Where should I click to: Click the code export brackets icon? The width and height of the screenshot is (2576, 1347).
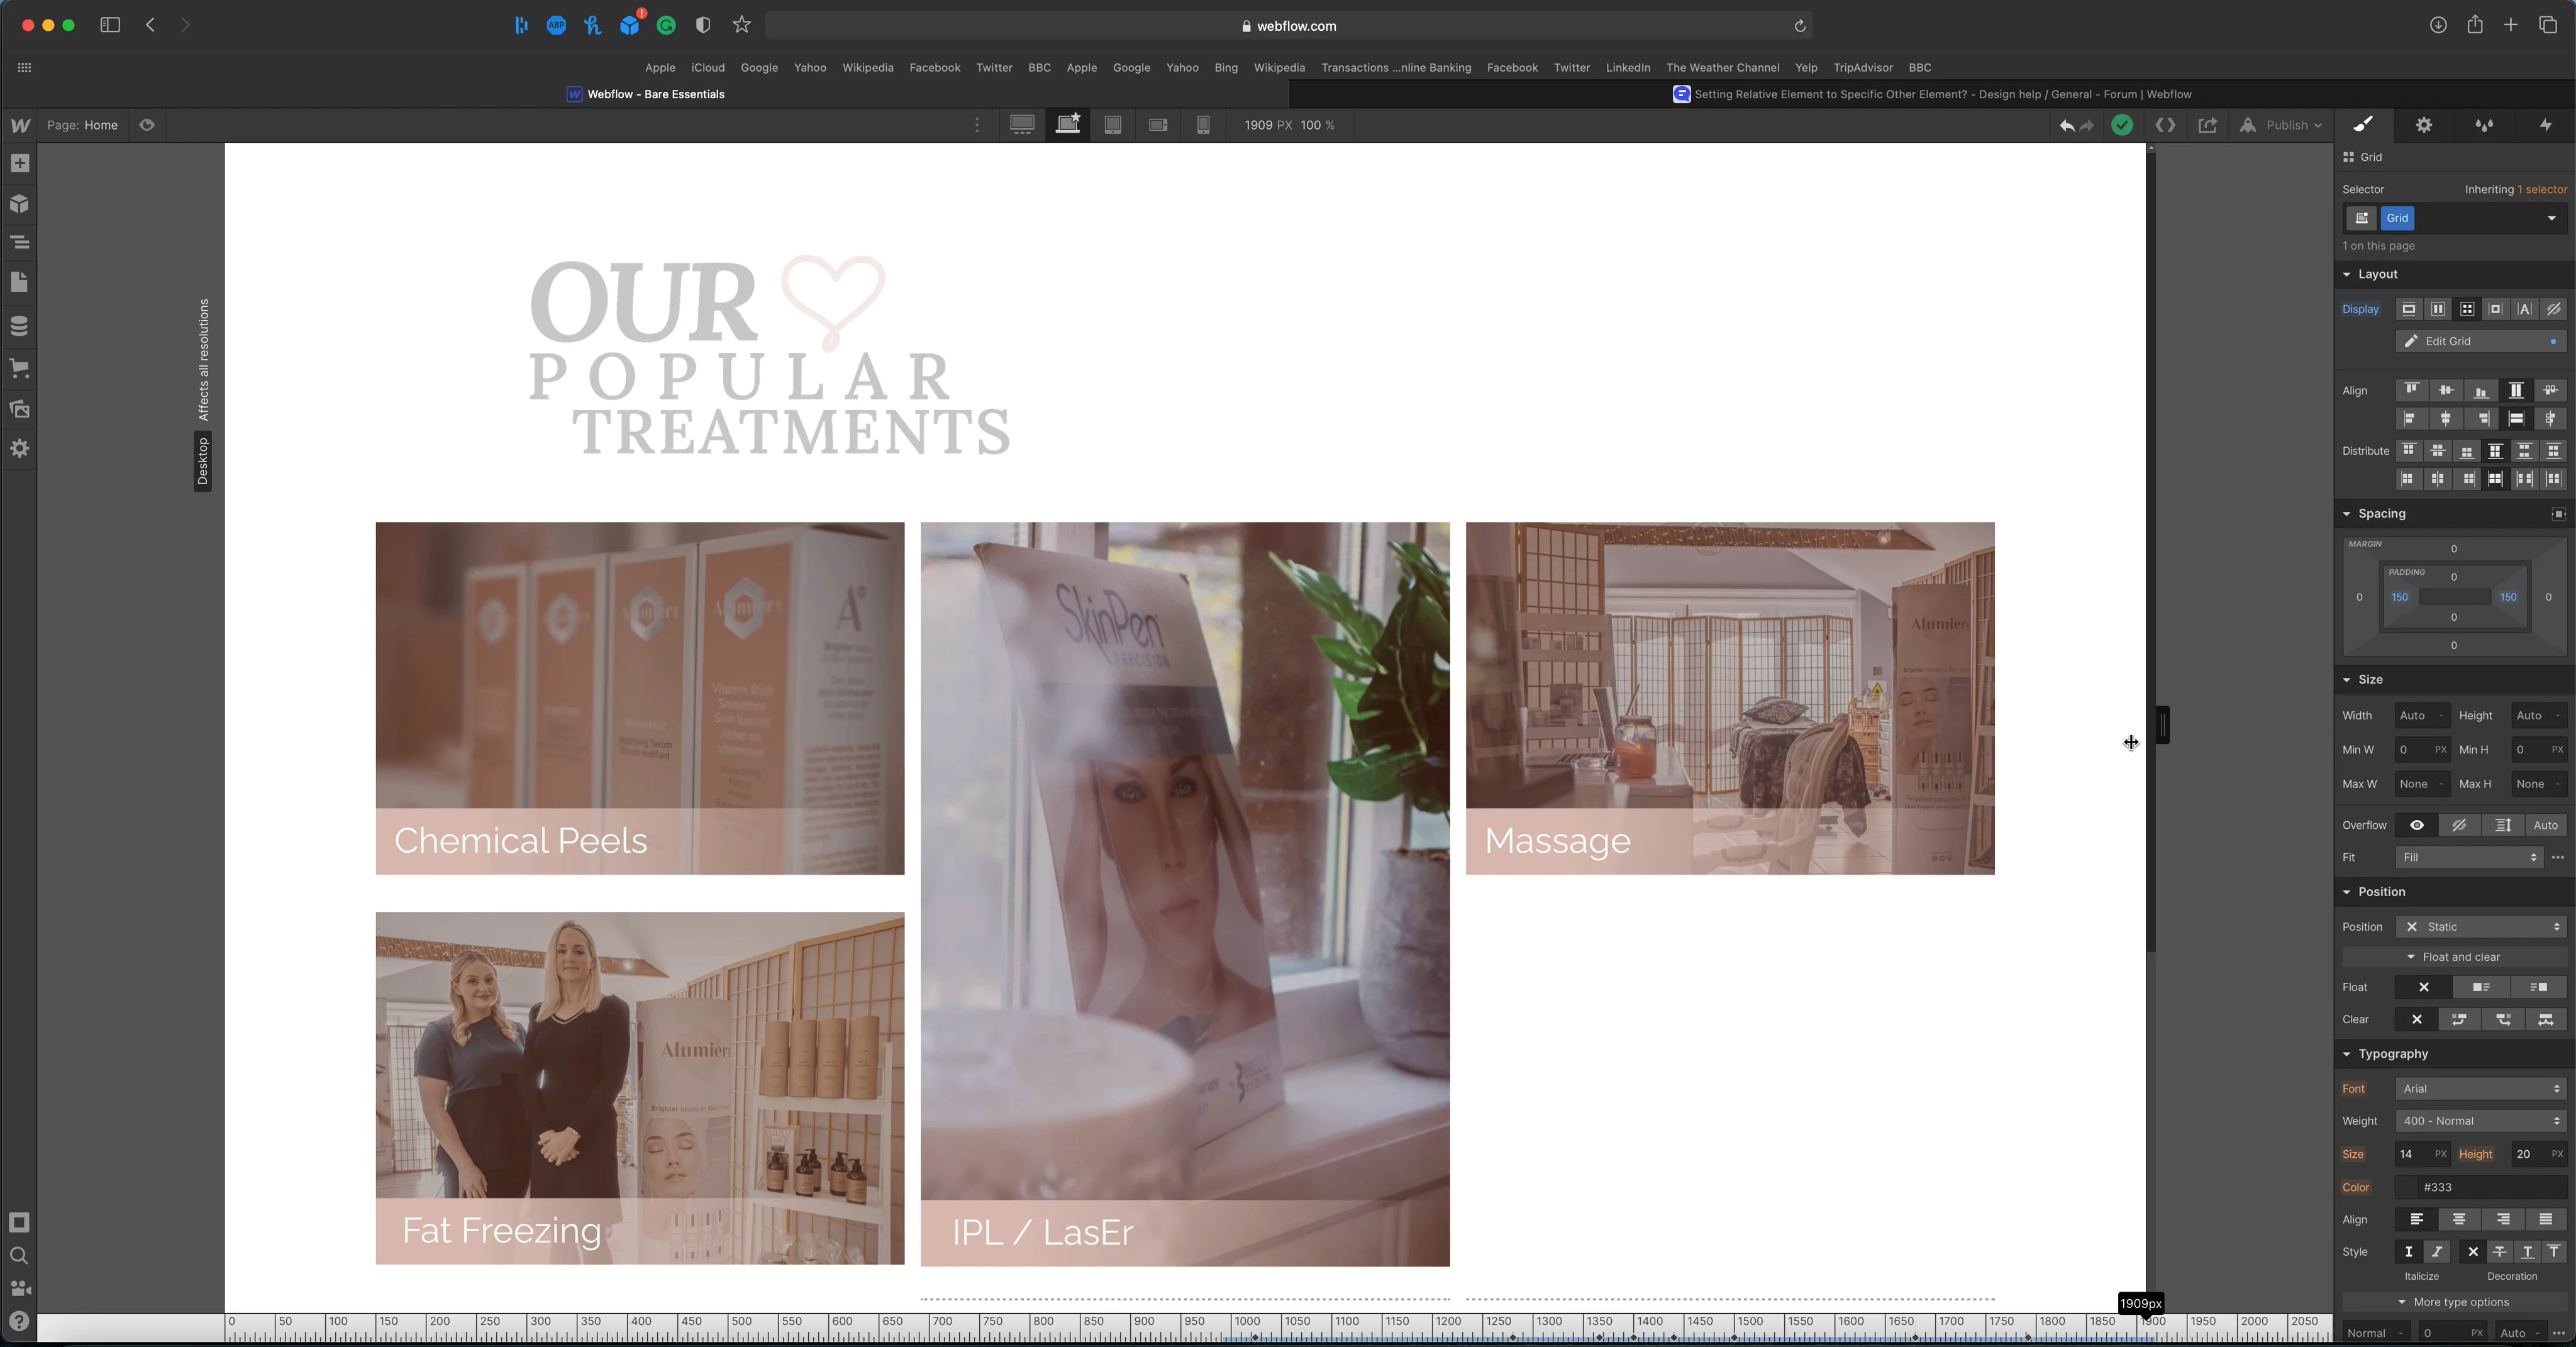click(2165, 125)
